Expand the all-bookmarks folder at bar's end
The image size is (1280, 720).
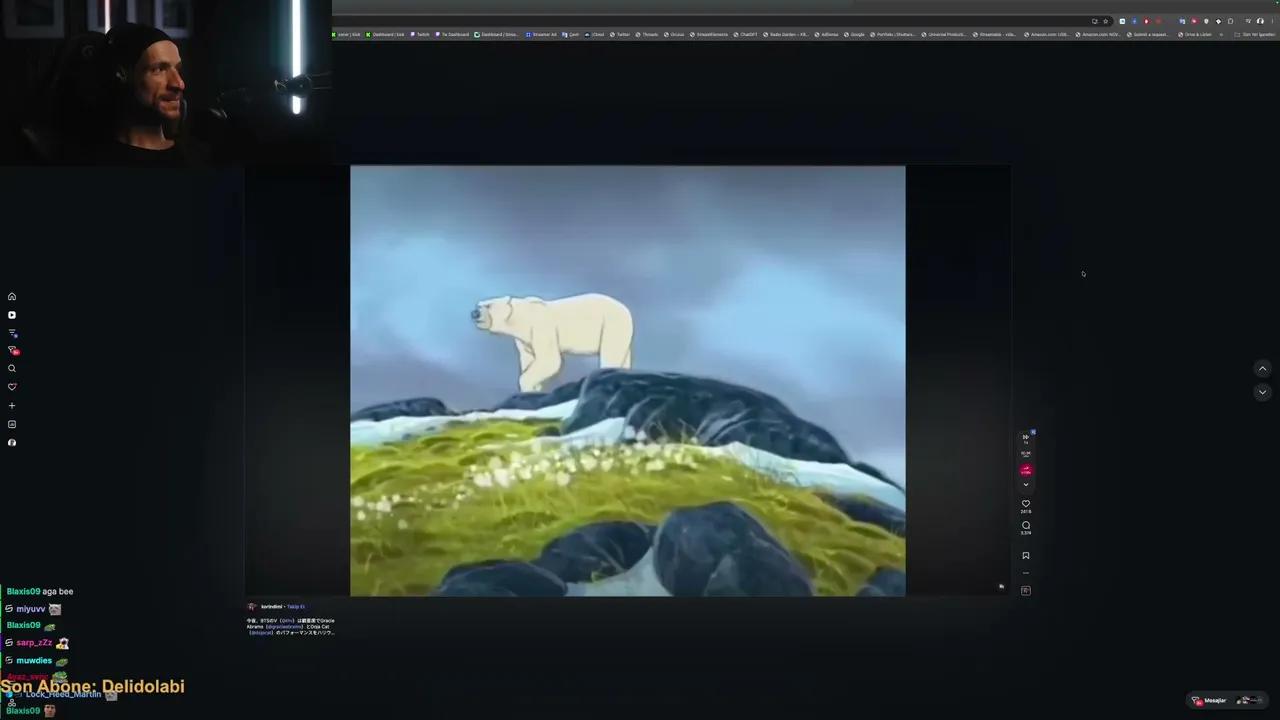point(1255,35)
